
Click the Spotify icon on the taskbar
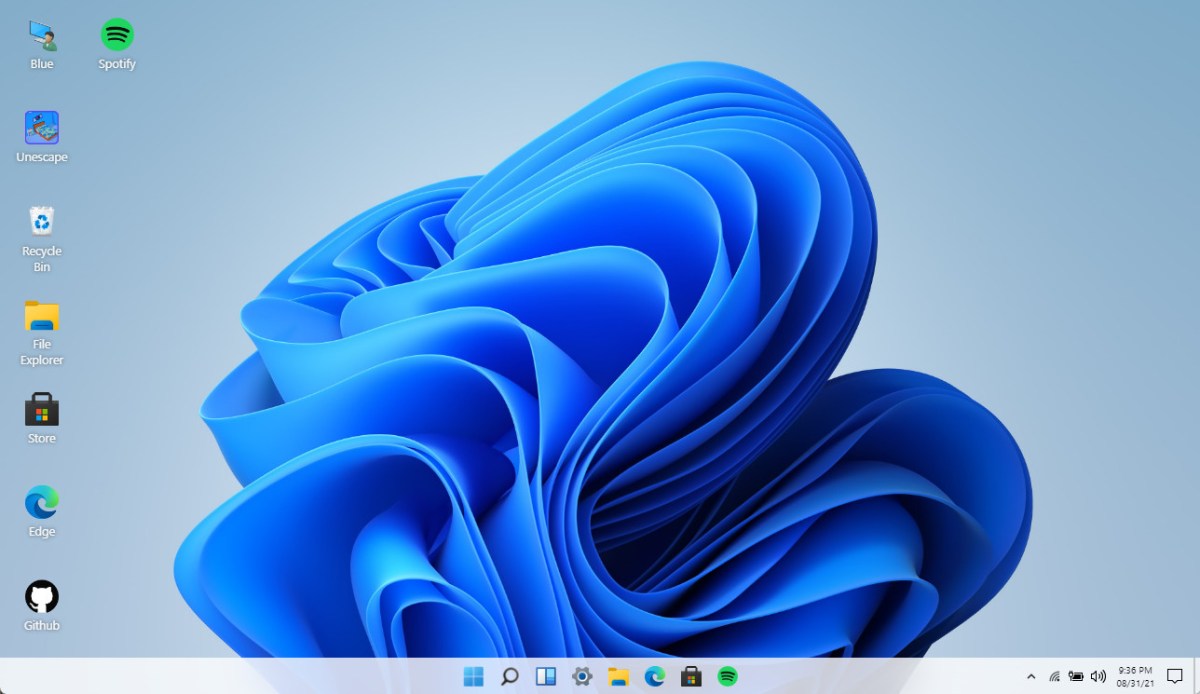[x=727, y=677]
